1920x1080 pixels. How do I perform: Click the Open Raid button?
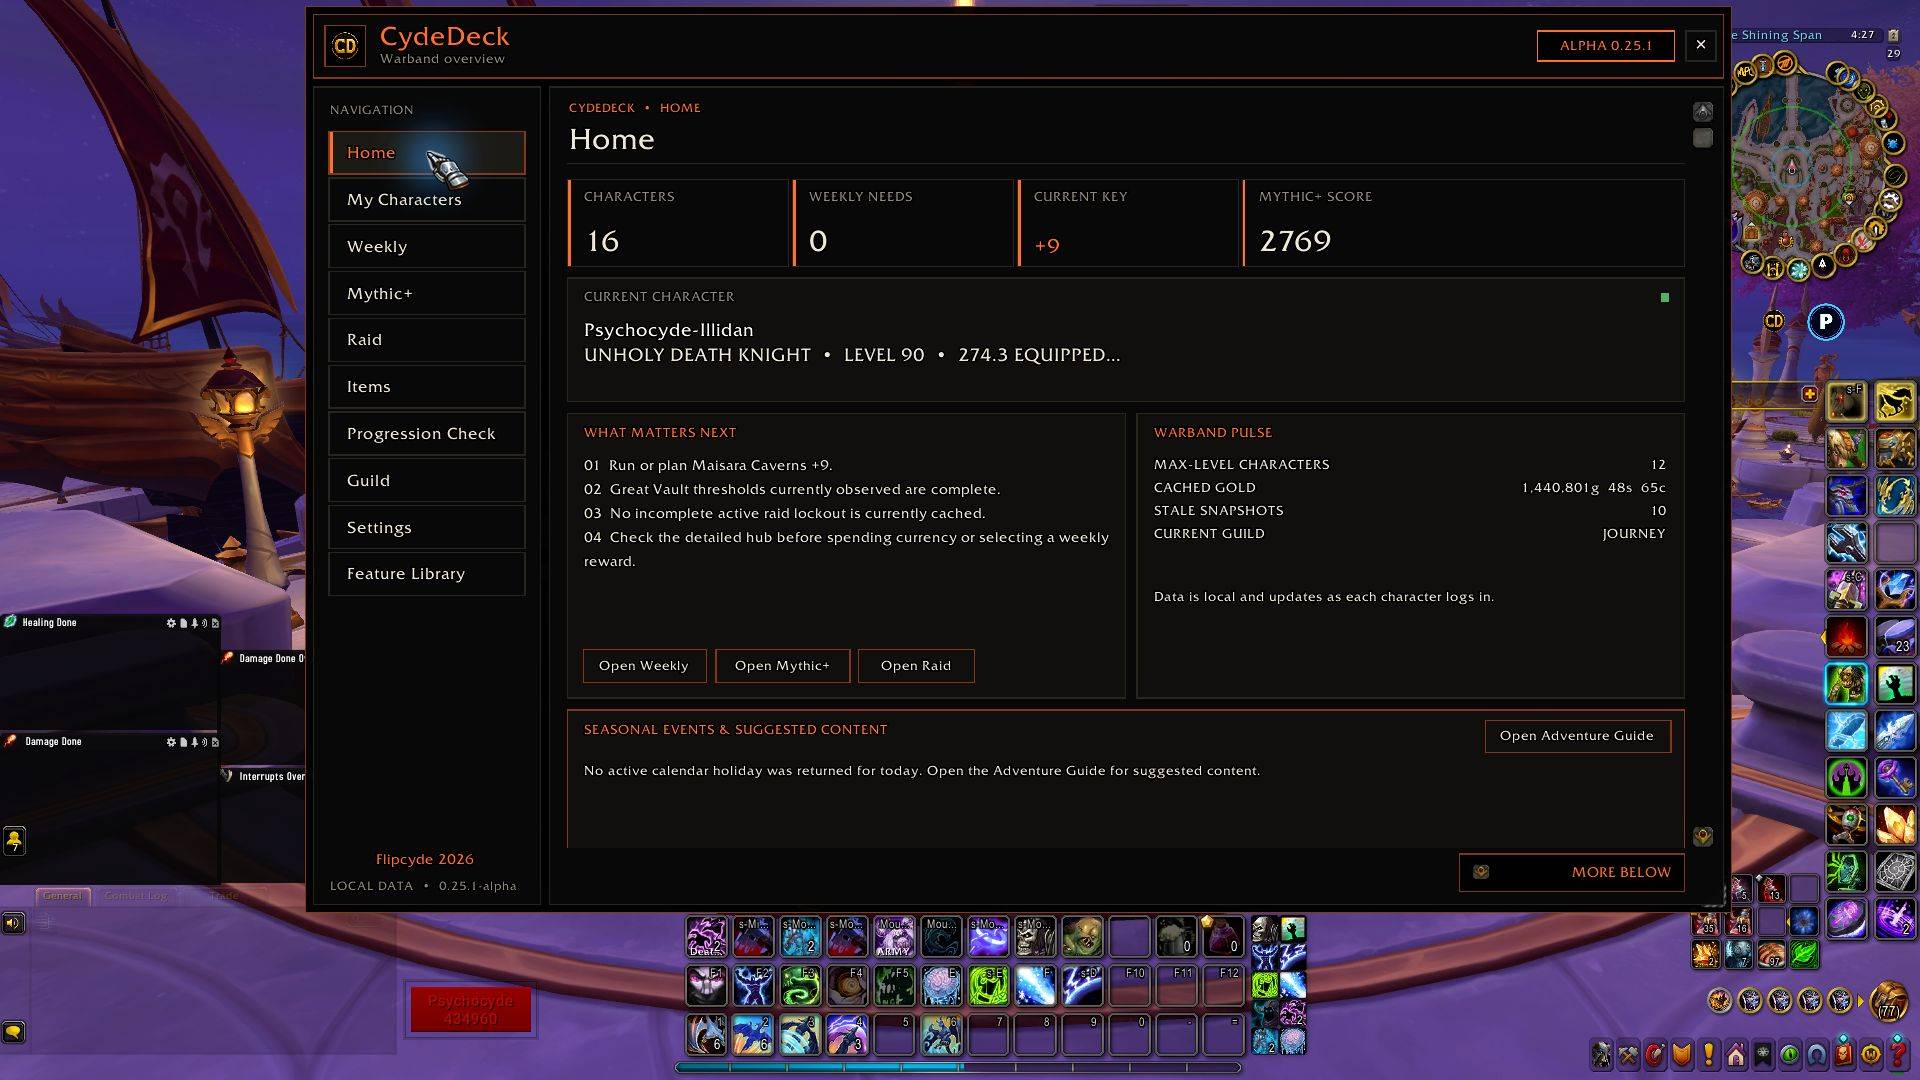tap(916, 666)
